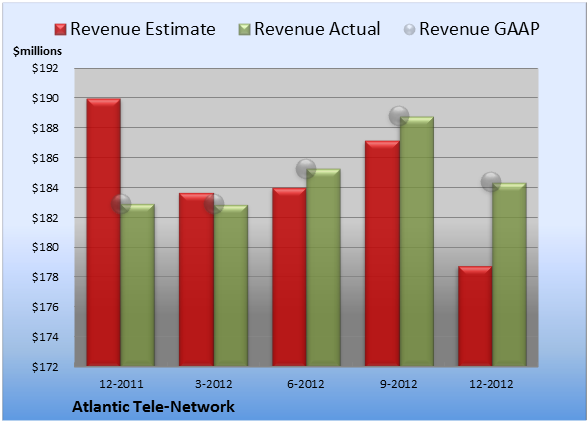Select the red estimate bar for 12-2012

point(475,316)
